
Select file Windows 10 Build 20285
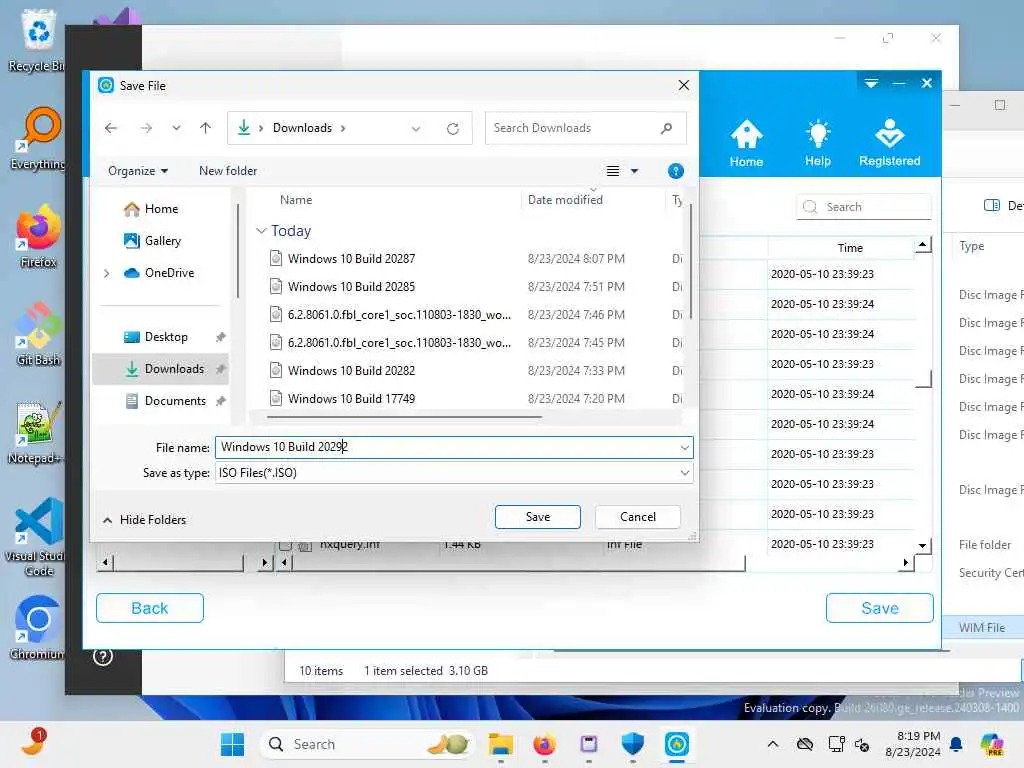[x=351, y=287]
